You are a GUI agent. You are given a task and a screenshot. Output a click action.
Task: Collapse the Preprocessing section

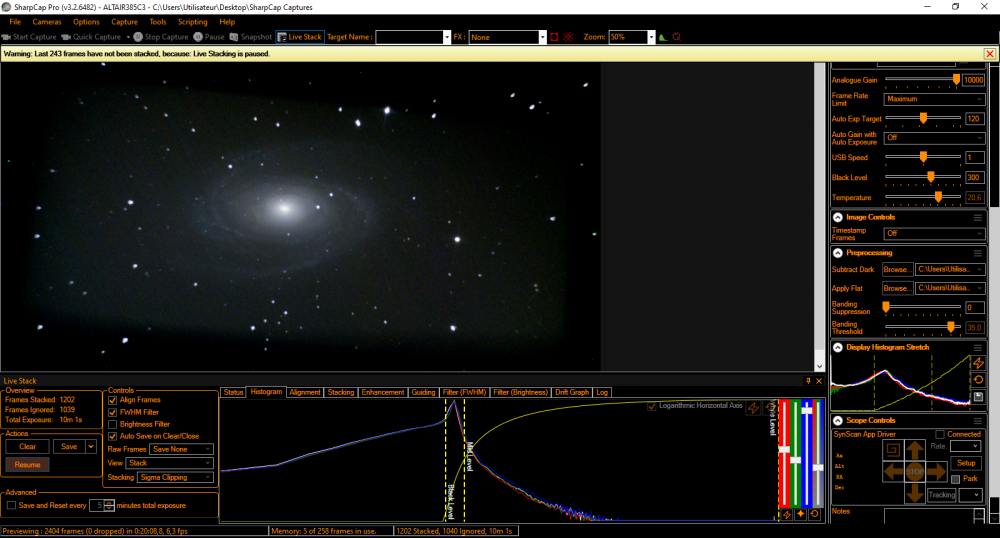coord(838,253)
